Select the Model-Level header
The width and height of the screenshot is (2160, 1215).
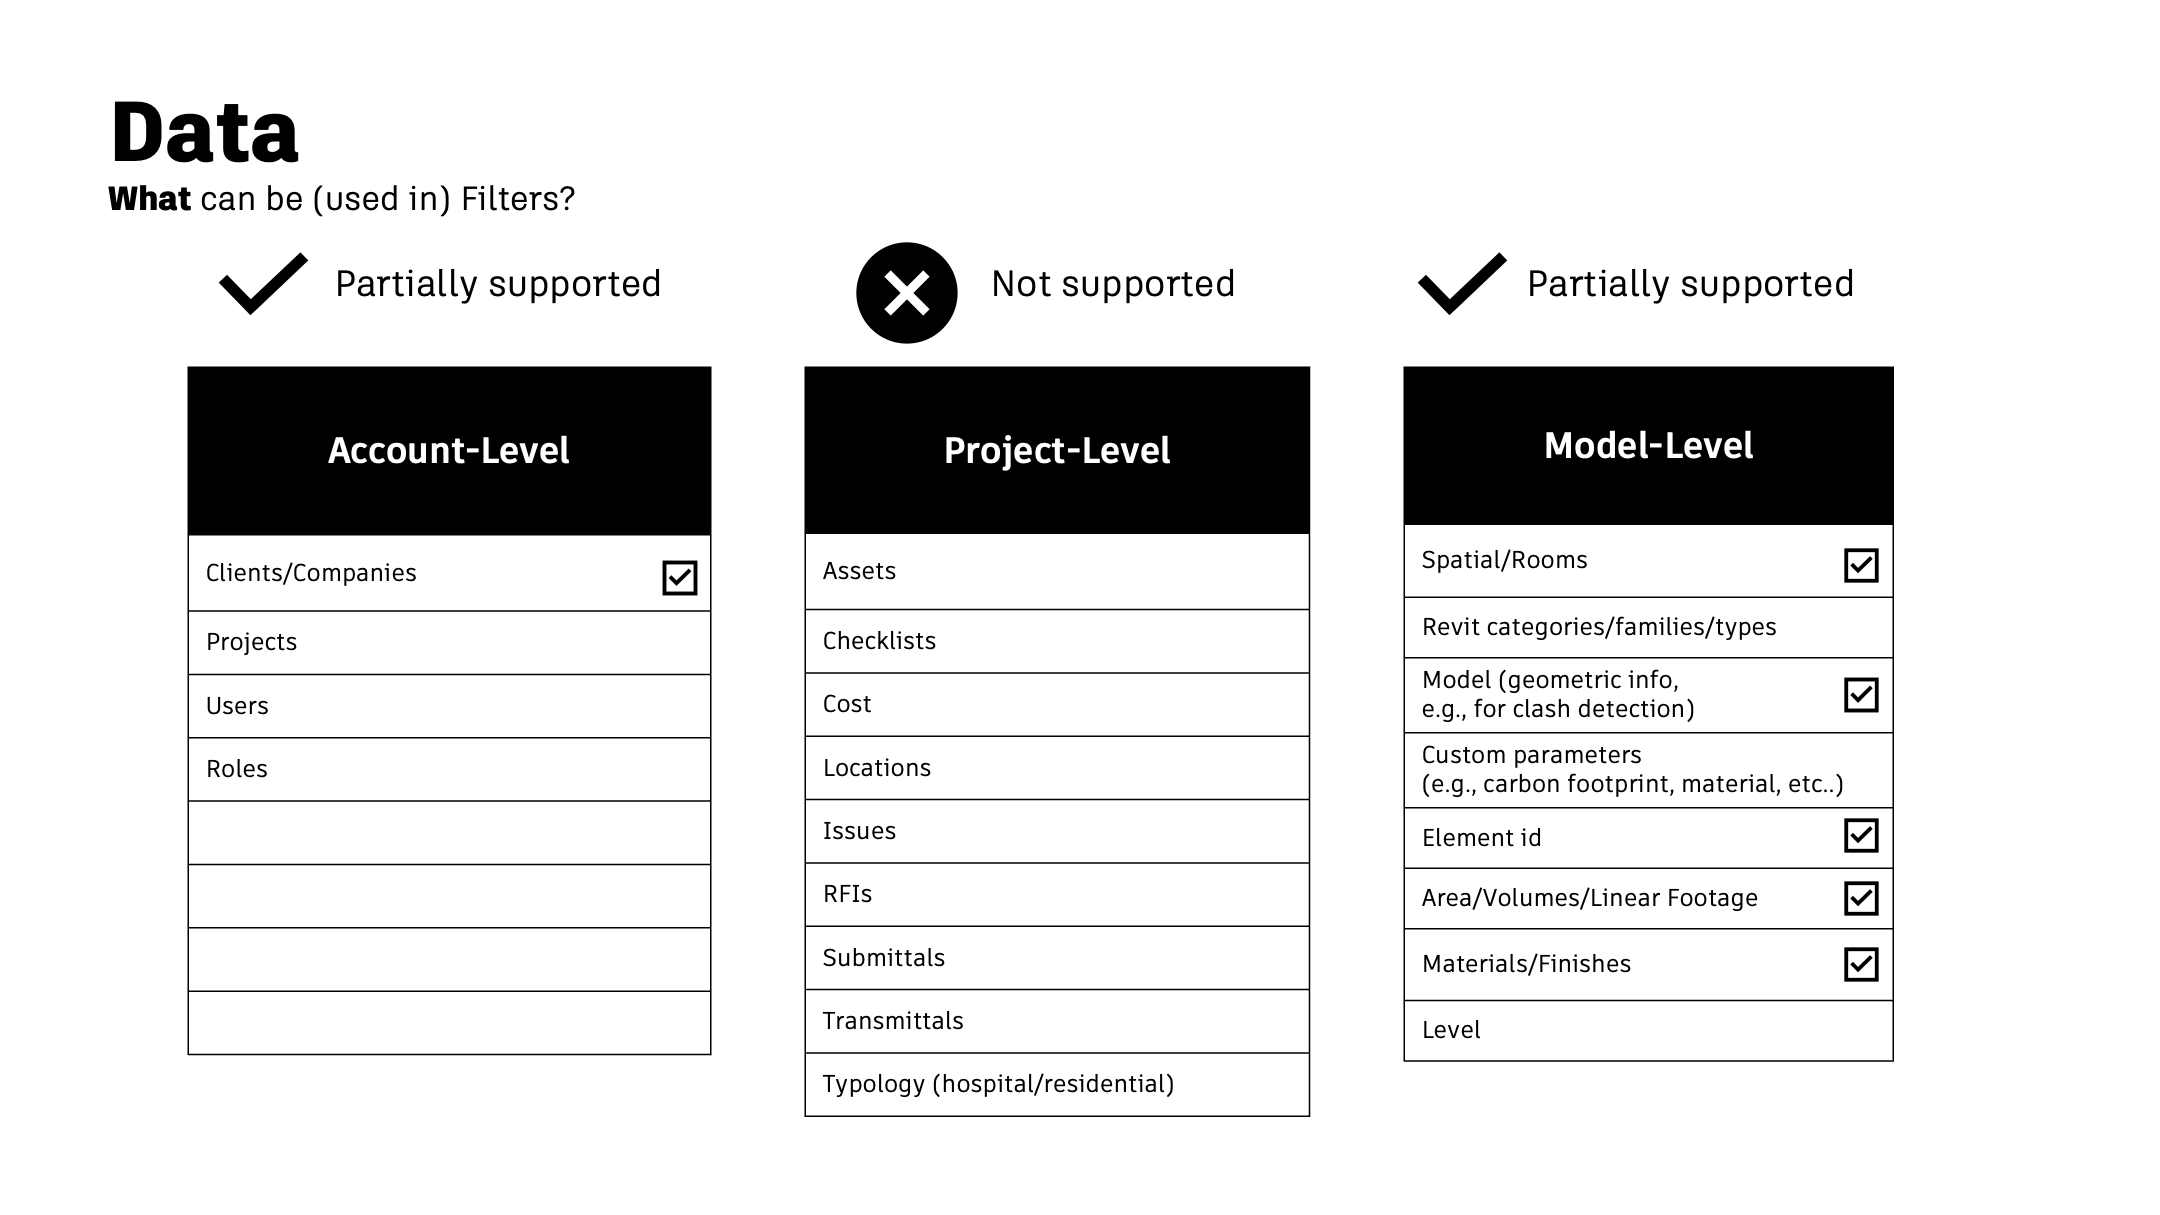pyautogui.click(x=1648, y=446)
